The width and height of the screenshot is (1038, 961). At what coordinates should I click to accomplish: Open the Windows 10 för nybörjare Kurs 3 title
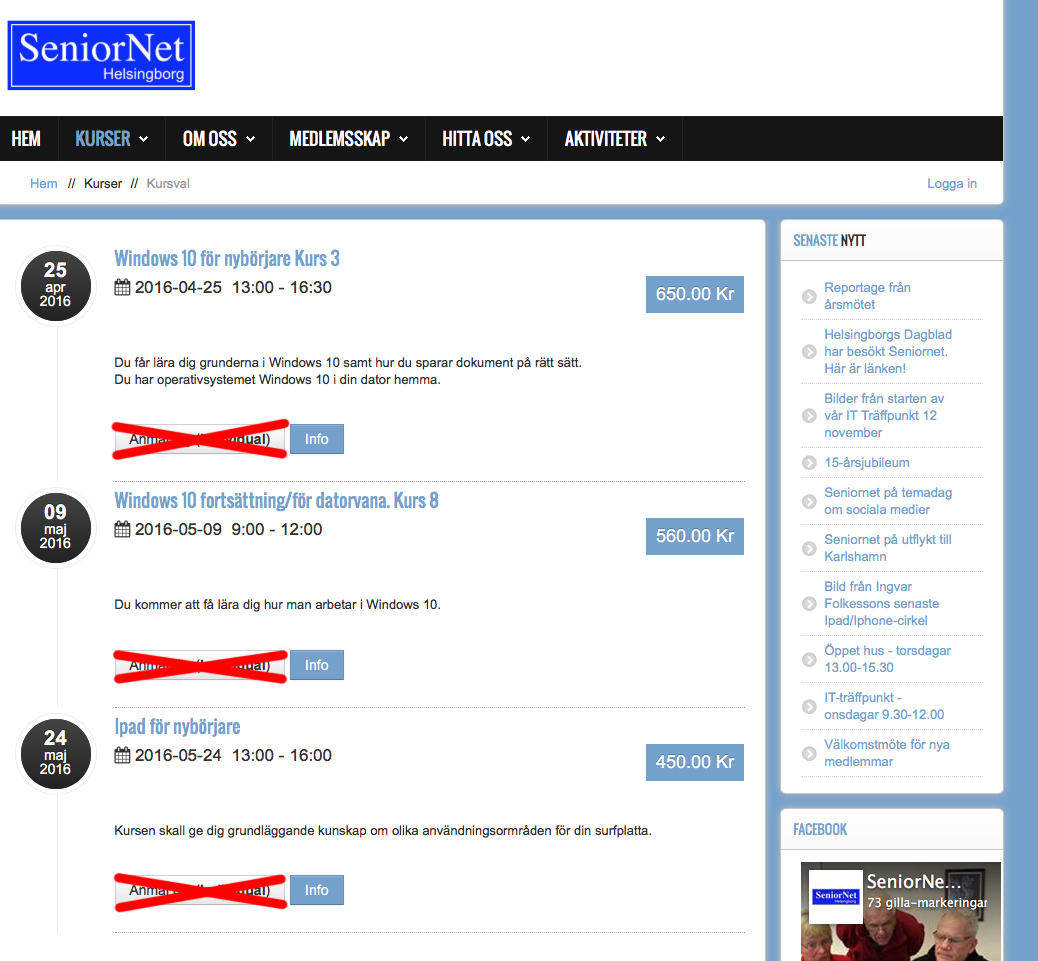227,258
